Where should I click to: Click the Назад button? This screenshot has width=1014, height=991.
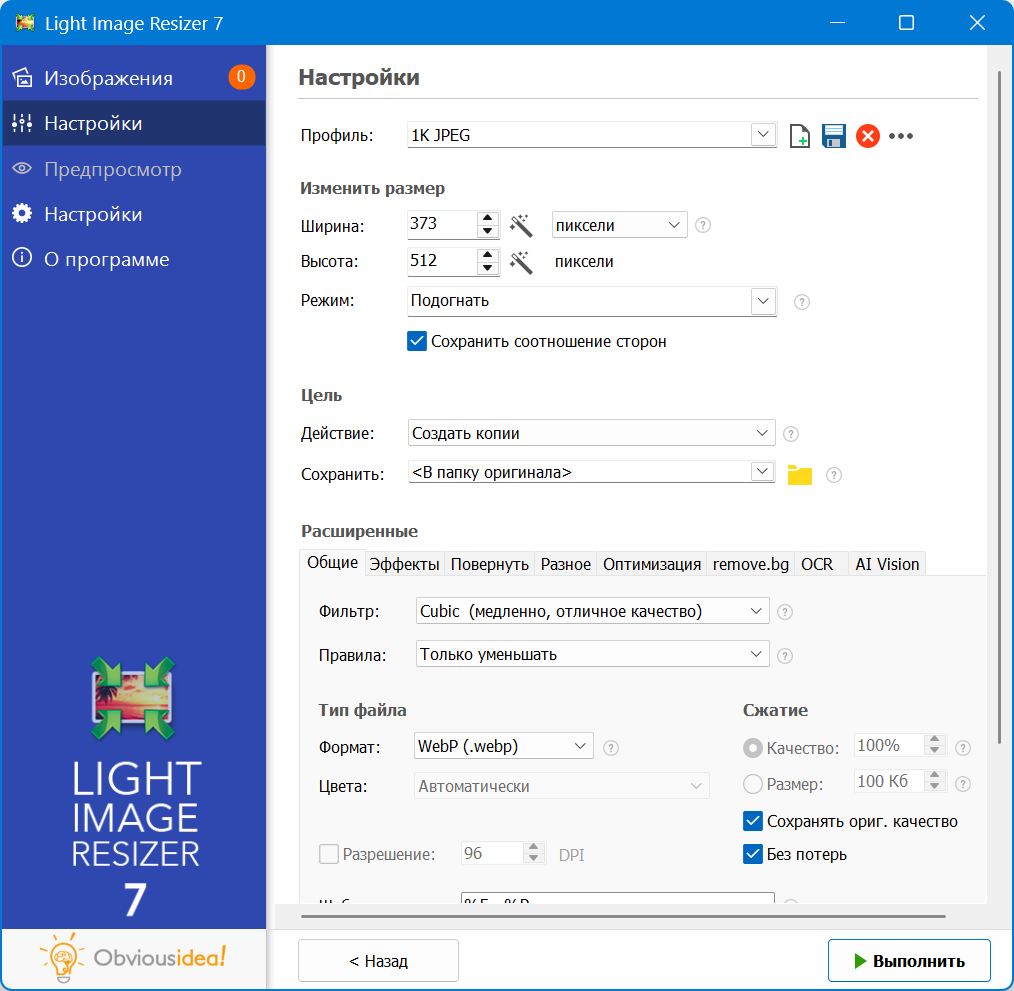click(x=378, y=960)
